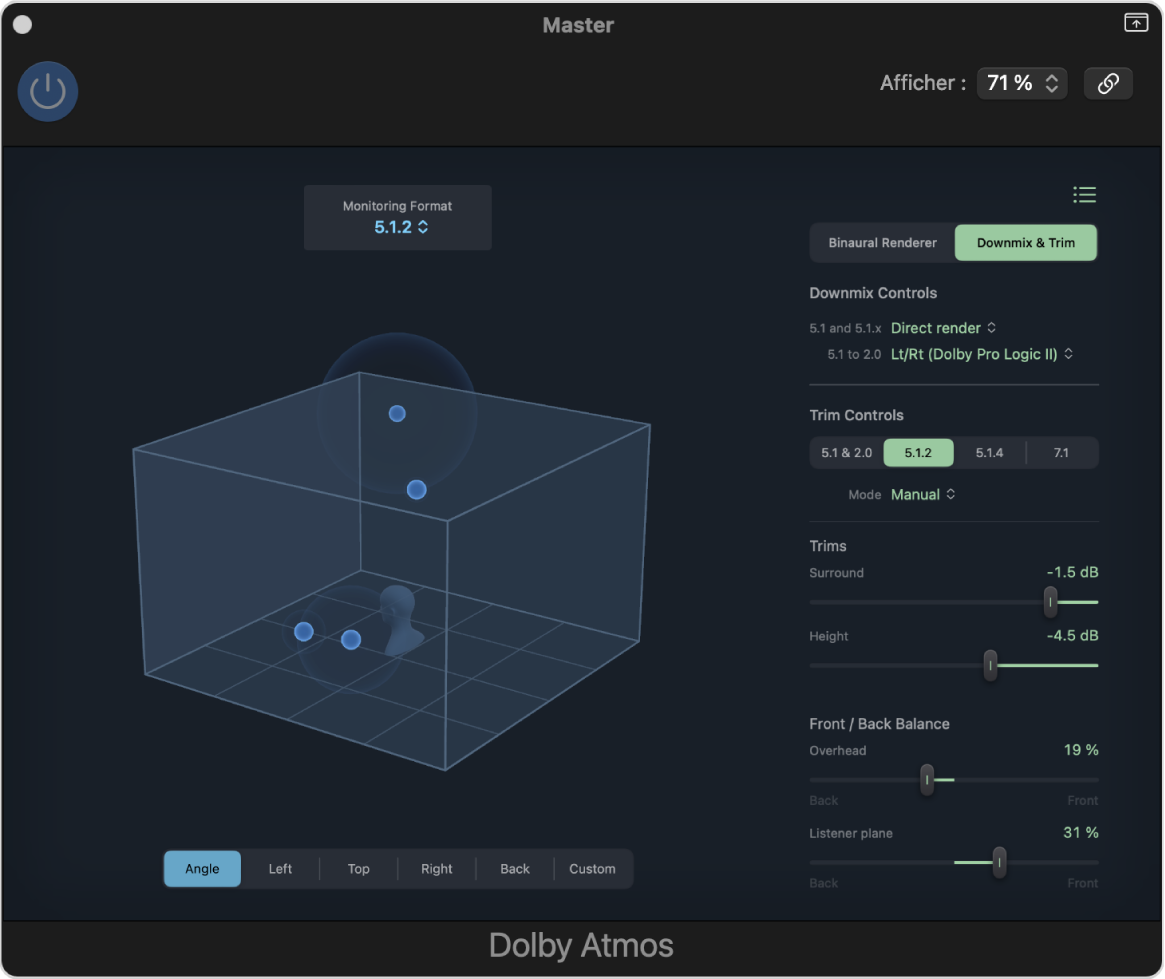Viewport: 1165px width, 979px height.
Task: Open the Mode Manual dropdown
Action: pyautogui.click(x=923, y=495)
